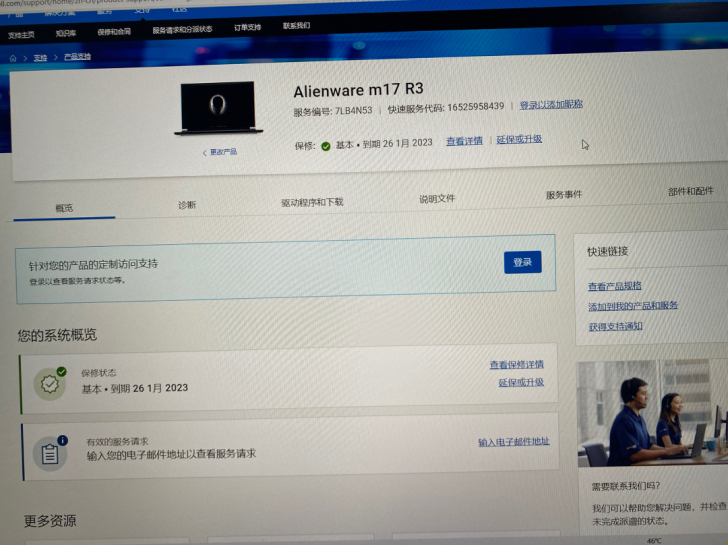Click the 产品支持 breadcrumb link
This screenshot has width=728, height=545.
pos(78,57)
